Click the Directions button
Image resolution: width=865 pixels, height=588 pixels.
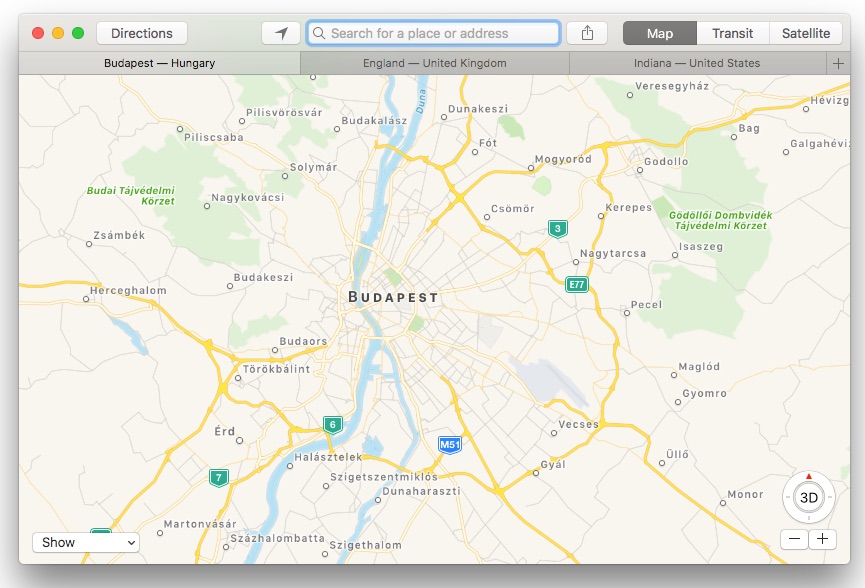[142, 33]
